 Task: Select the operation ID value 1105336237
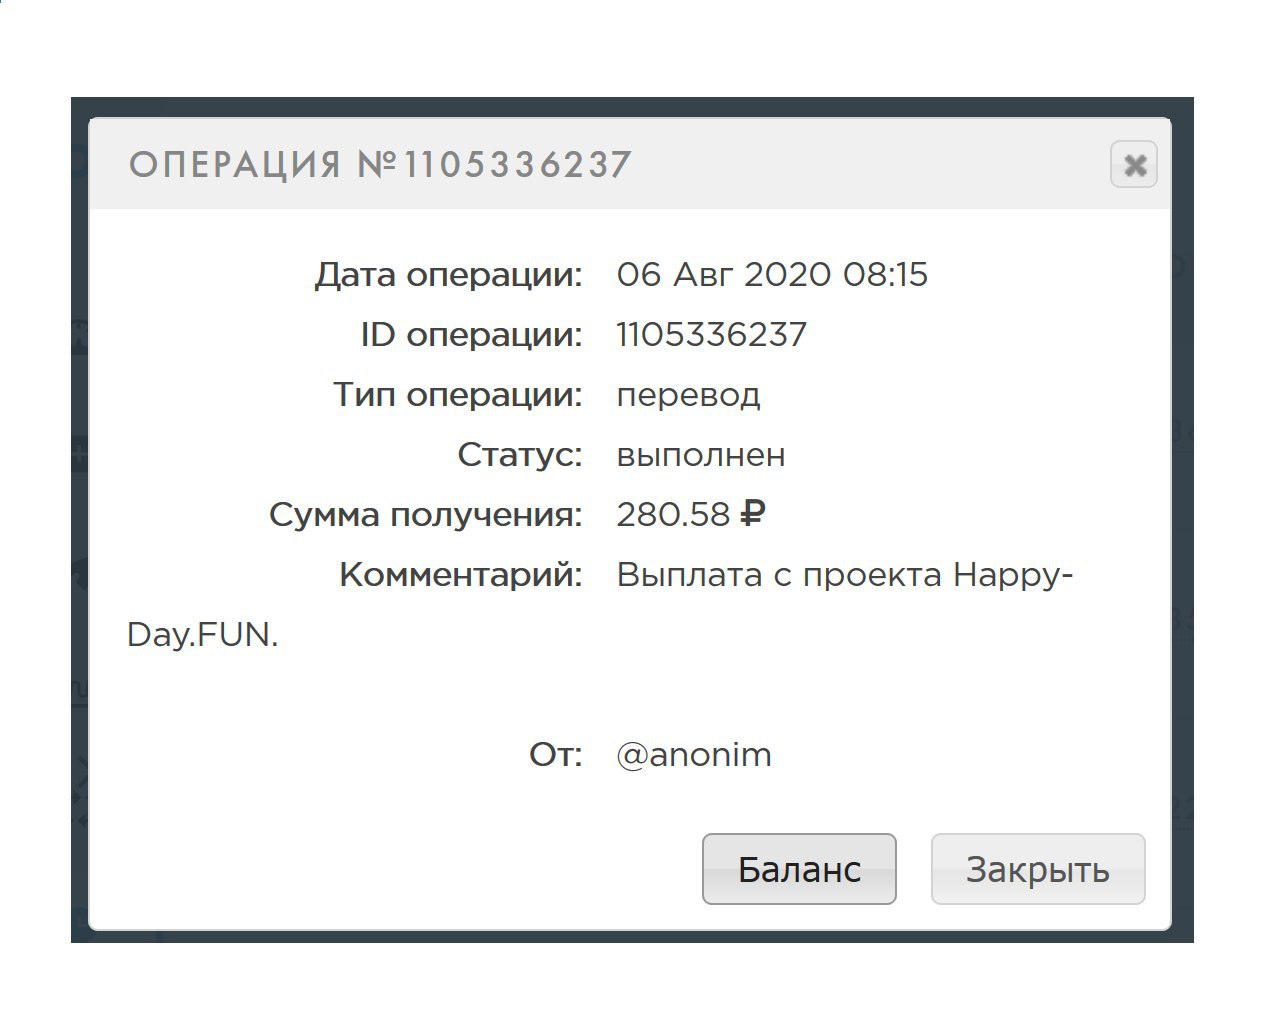pos(711,334)
